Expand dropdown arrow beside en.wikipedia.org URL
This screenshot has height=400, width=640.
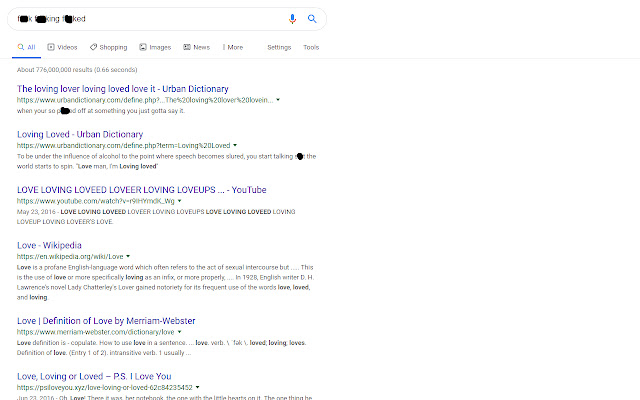click(x=128, y=256)
